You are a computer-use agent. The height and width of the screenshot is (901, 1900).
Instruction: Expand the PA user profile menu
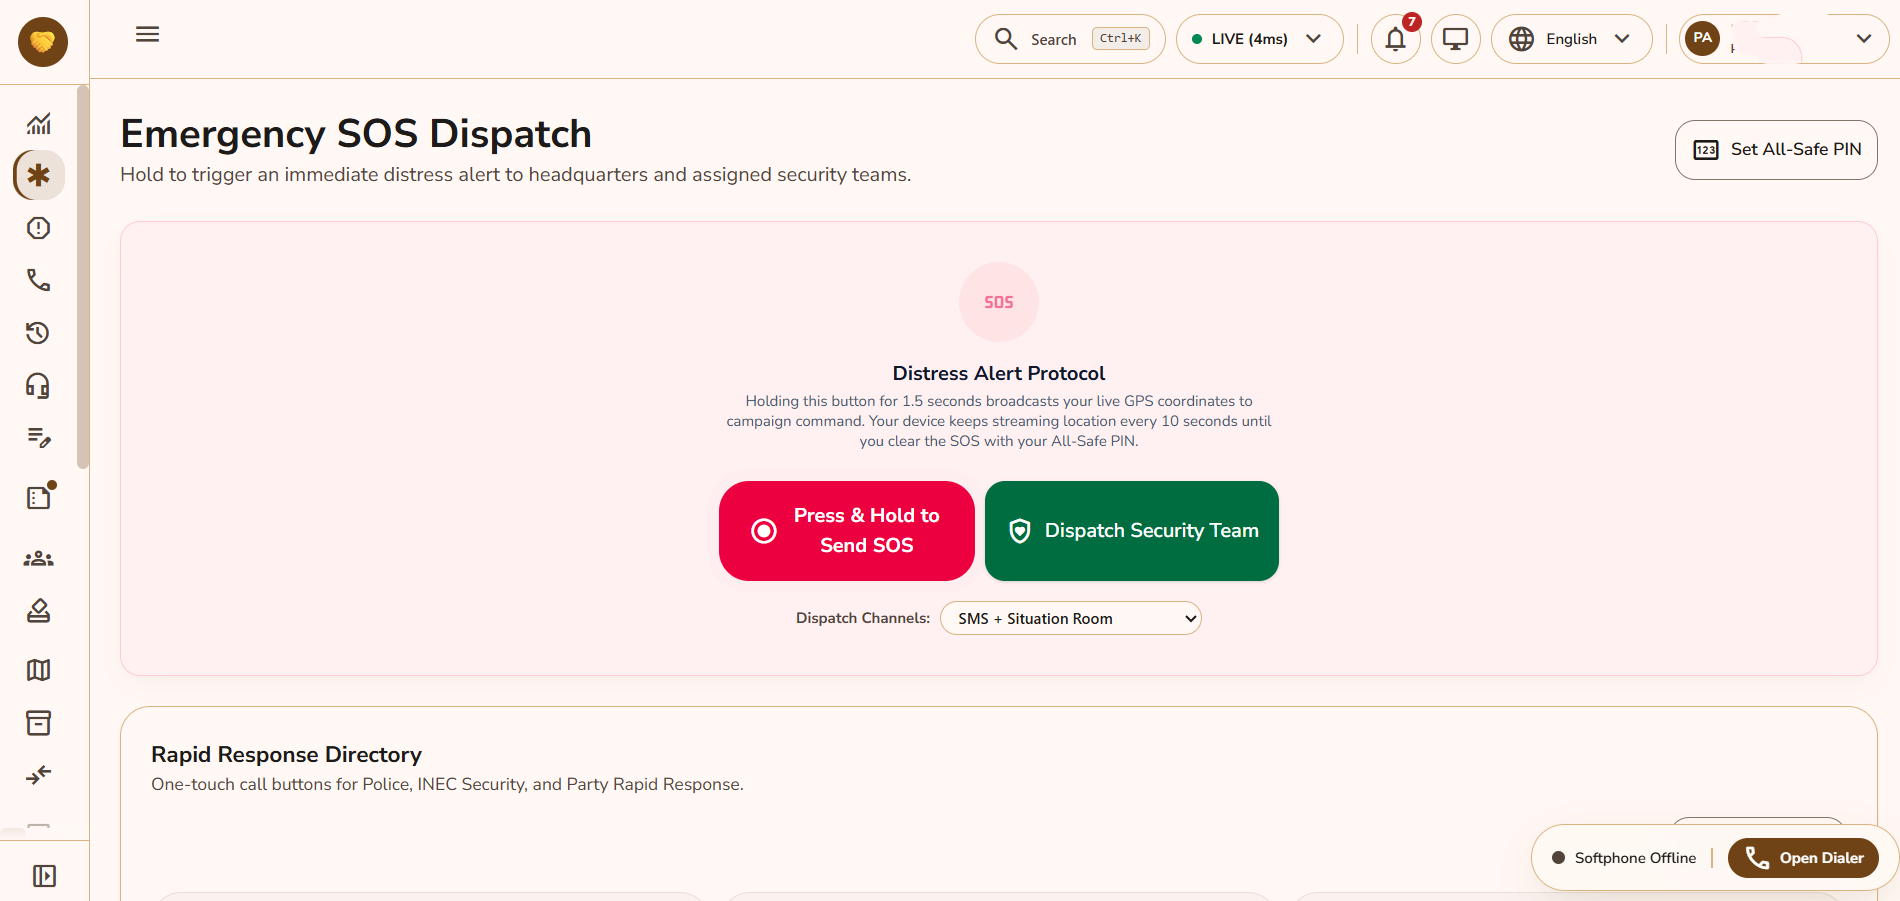1784,39
